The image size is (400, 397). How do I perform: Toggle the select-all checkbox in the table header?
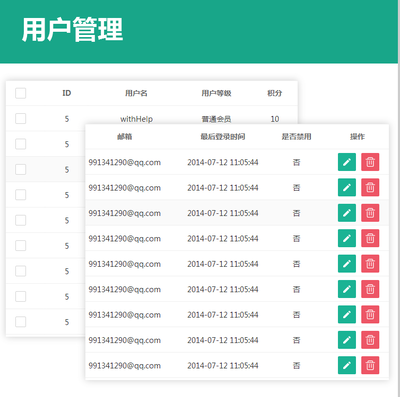pos(21,93)
